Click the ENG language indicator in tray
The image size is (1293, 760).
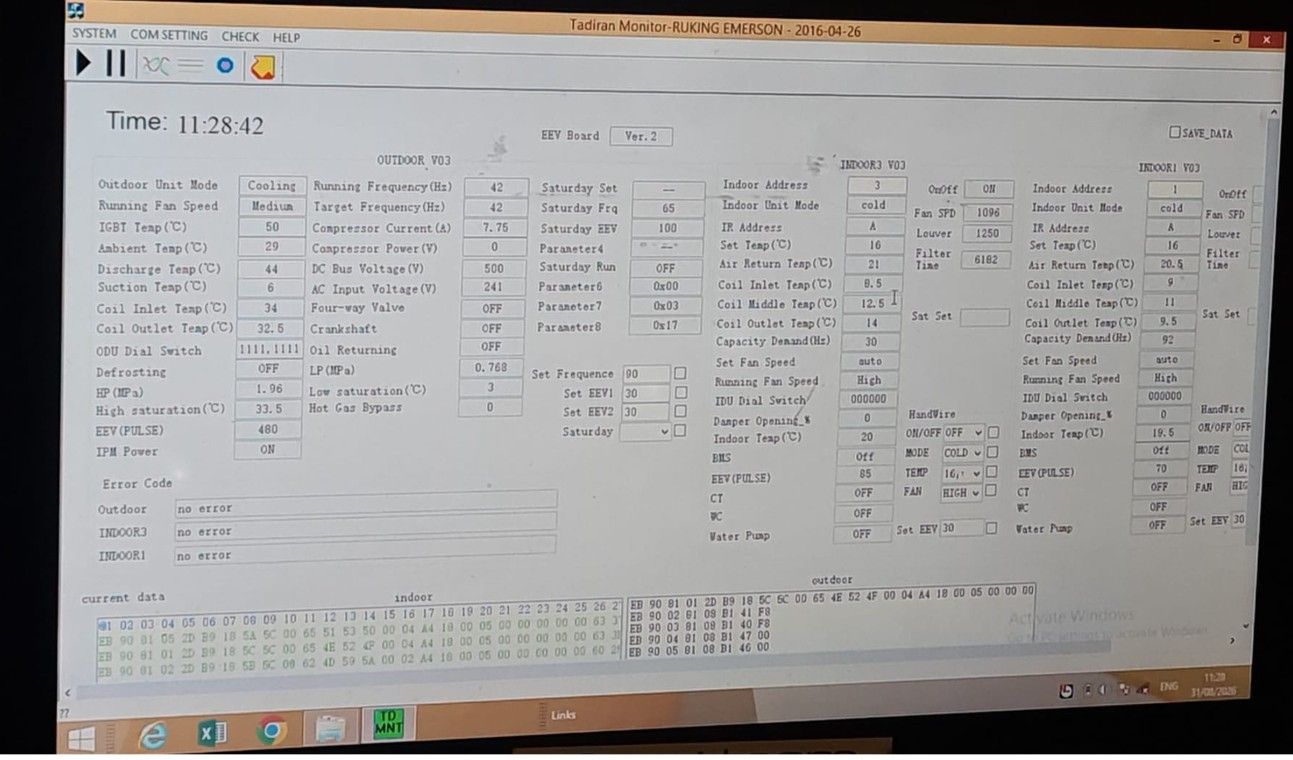tap(1168, 687)
